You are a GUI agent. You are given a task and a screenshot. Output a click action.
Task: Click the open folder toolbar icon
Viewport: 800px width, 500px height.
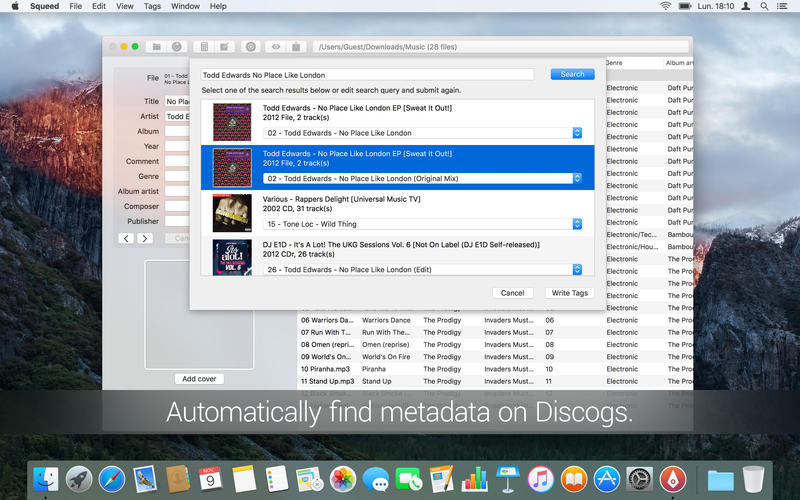tap(157, 46)
